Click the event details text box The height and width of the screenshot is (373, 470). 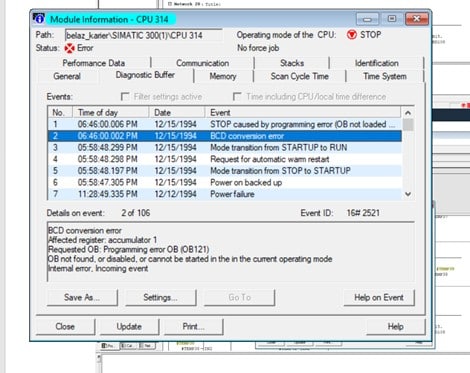231,252
